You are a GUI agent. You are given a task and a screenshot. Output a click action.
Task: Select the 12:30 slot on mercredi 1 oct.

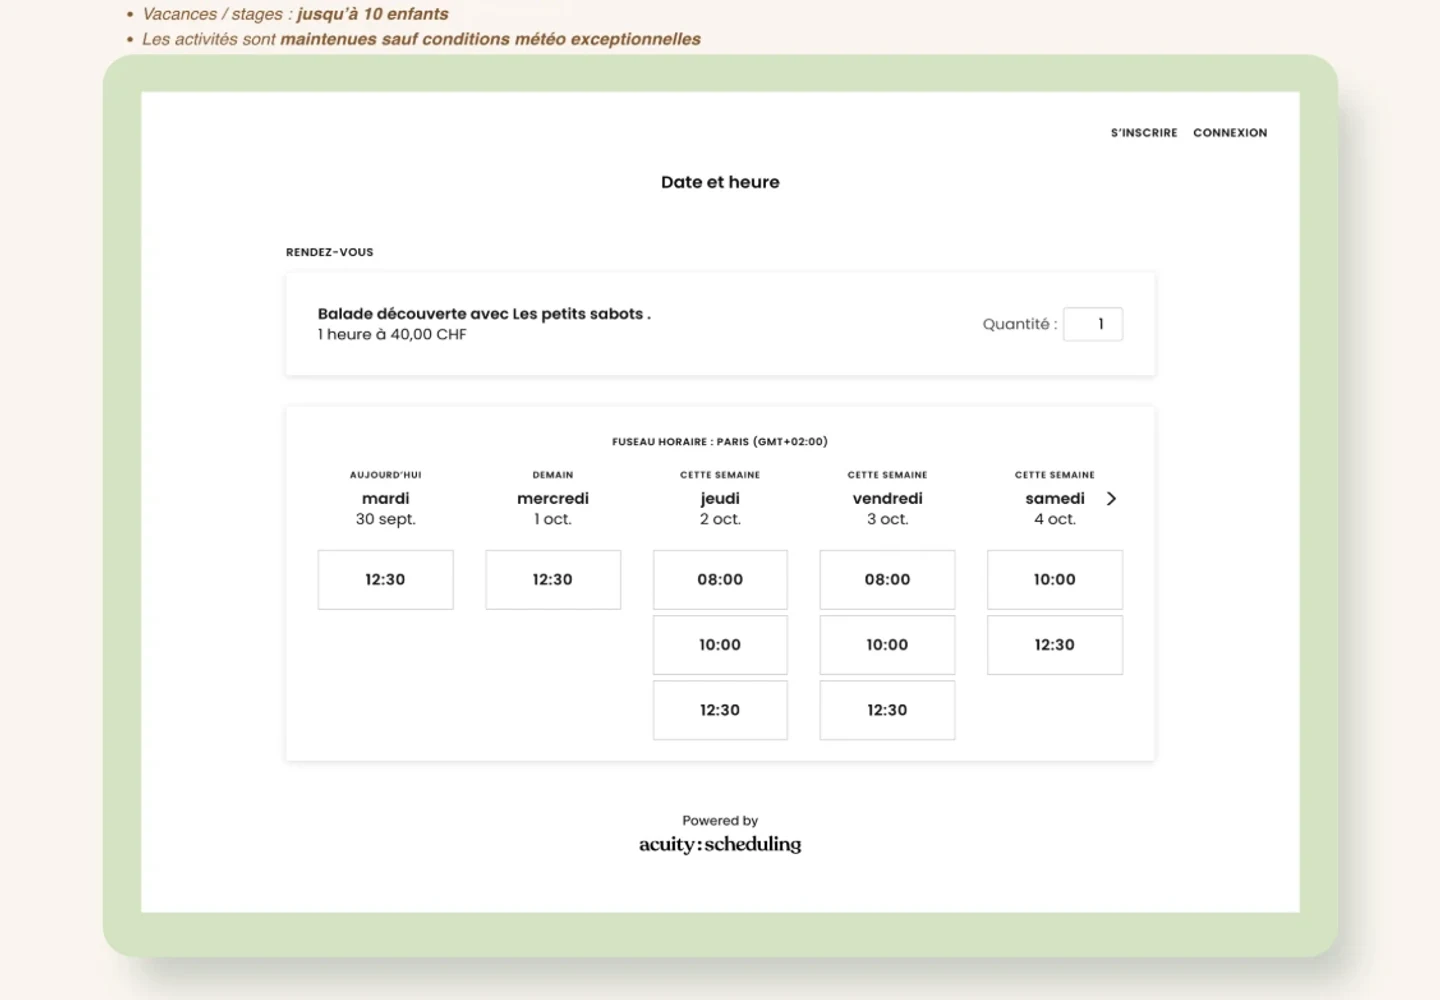pyautogui.click(x=553, y=580)
